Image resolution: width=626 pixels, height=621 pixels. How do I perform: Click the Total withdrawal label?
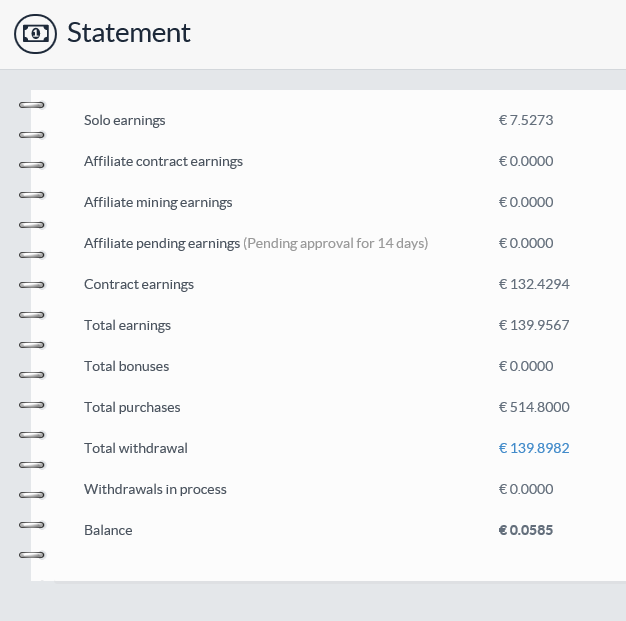pyautogui.click(x=136, y=448)
